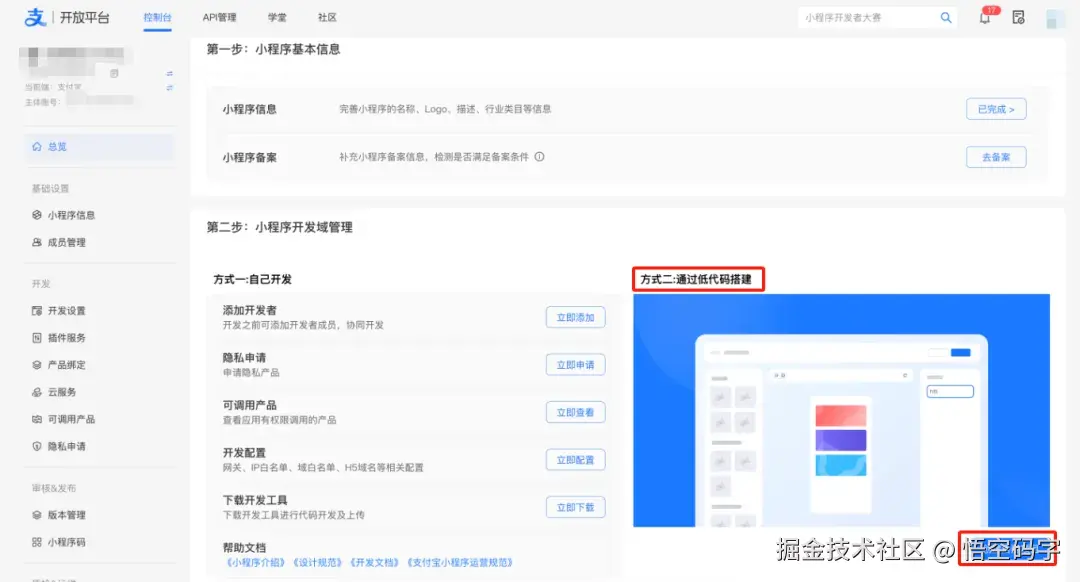The height and width of the screenshot is (582, 1080).
Task: Click the copy icon in account panel
Action: coord(114,73)
